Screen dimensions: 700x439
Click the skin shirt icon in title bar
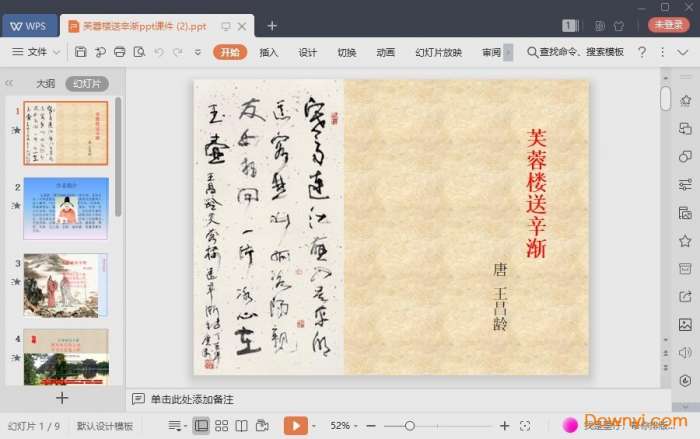[x=619, y=26]
